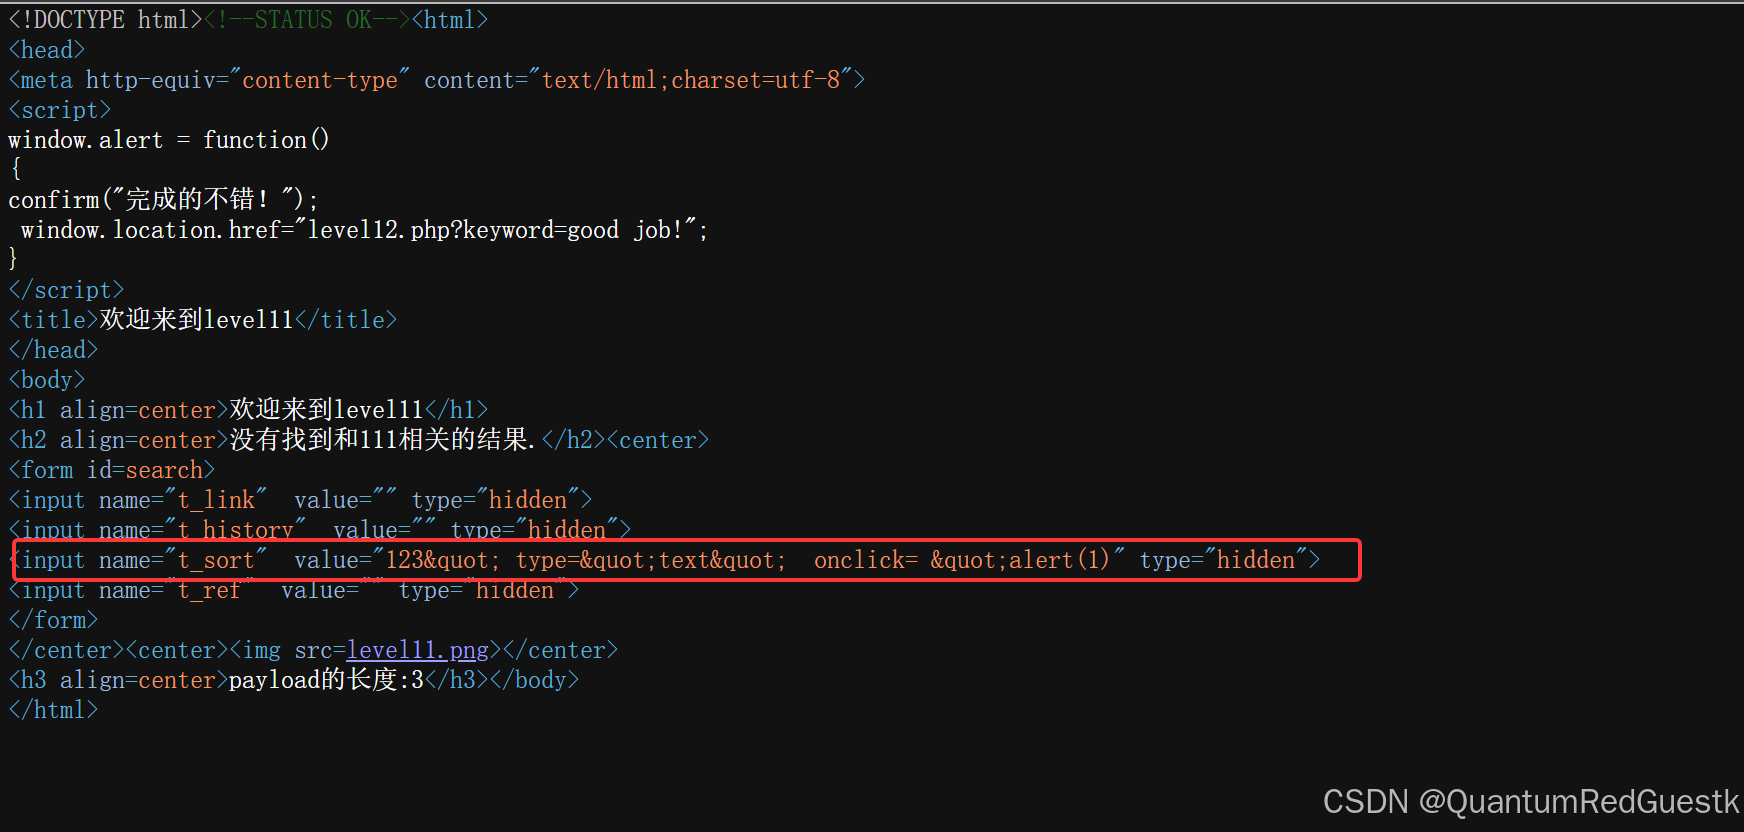Select the input name t_ref line
Screen dimensions: 1744x832
[293, 590]
